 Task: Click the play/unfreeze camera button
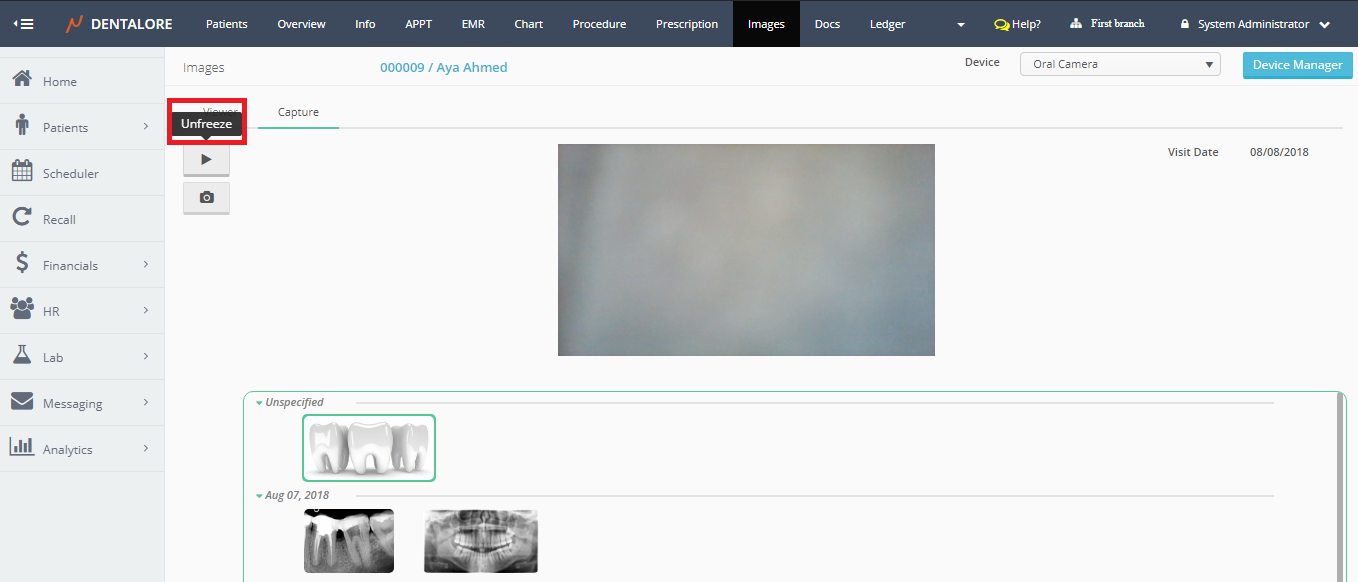click(x=206, y=159)
